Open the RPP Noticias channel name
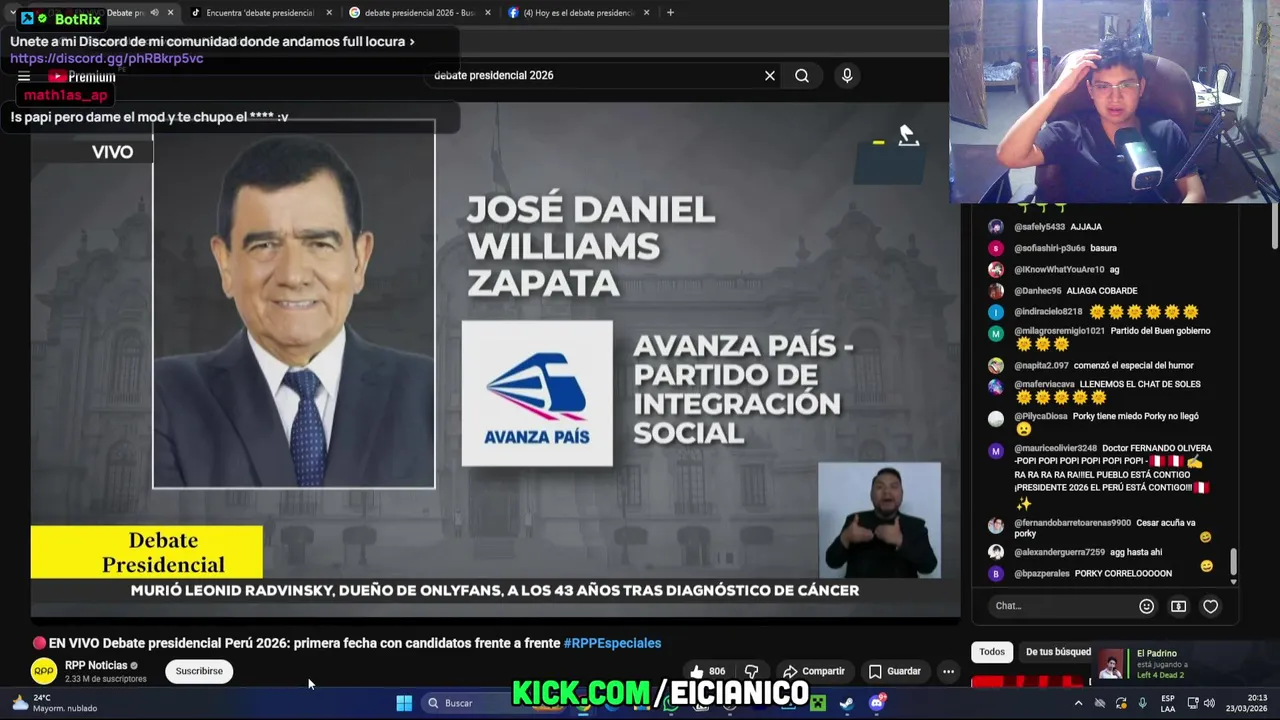Viewport: 1280px width, 720px height. (x=96, y=665)
